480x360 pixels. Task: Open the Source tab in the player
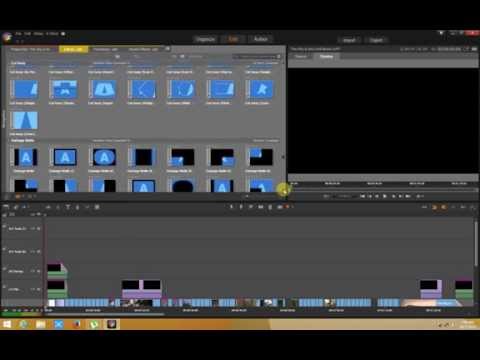click(301, 56)
